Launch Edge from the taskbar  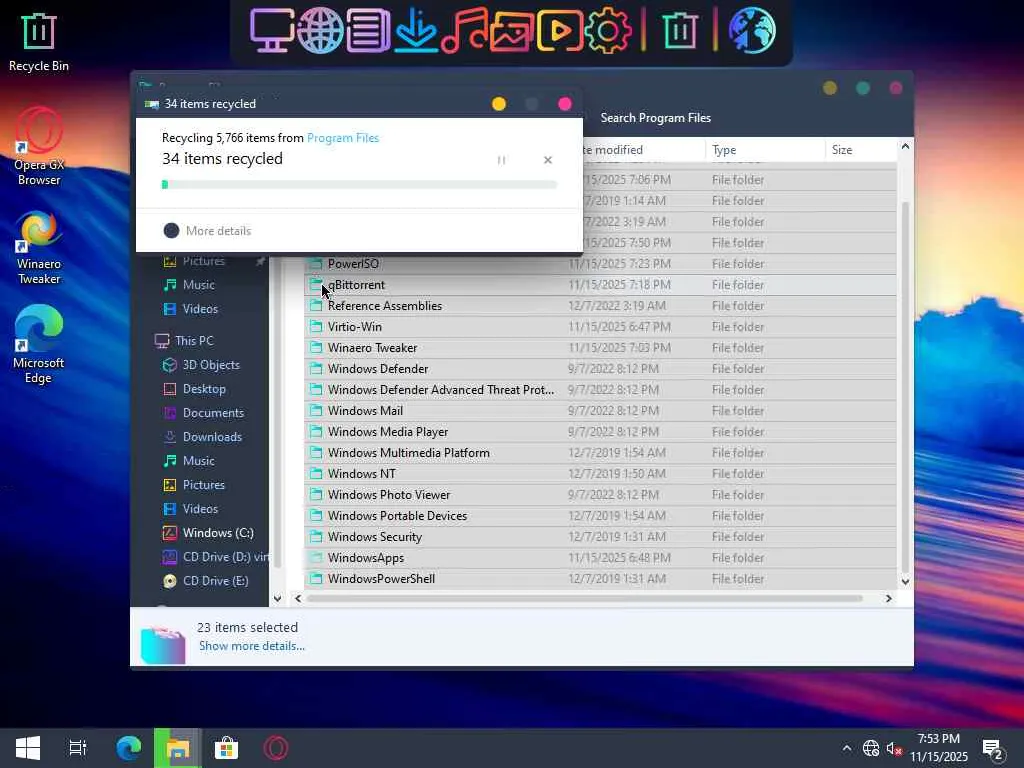[x=129, y=748]
